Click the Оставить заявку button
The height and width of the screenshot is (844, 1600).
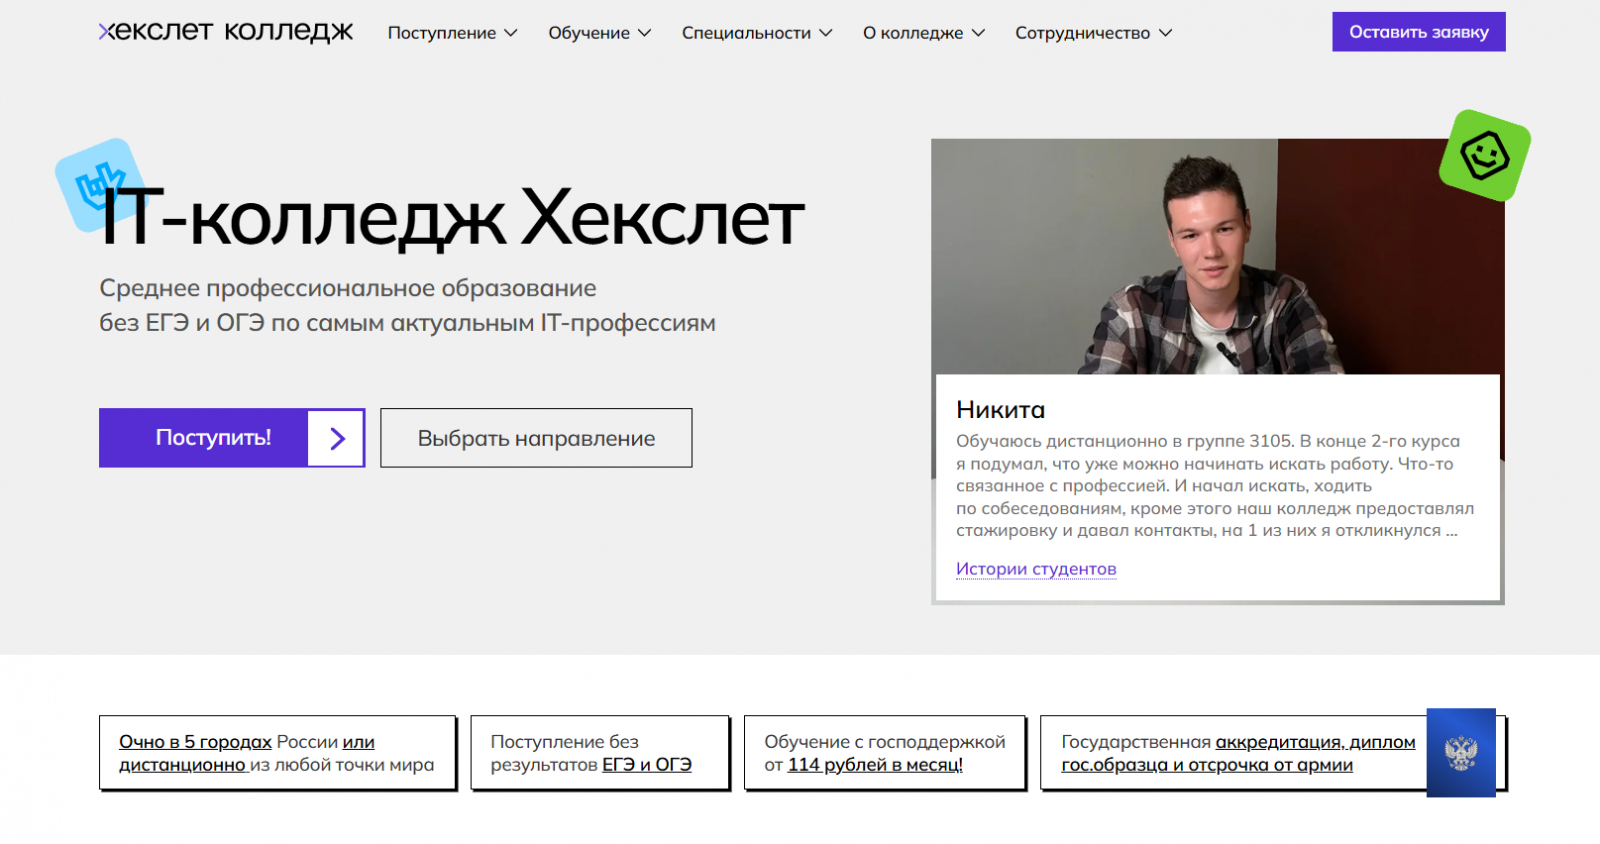point(1419,32)
